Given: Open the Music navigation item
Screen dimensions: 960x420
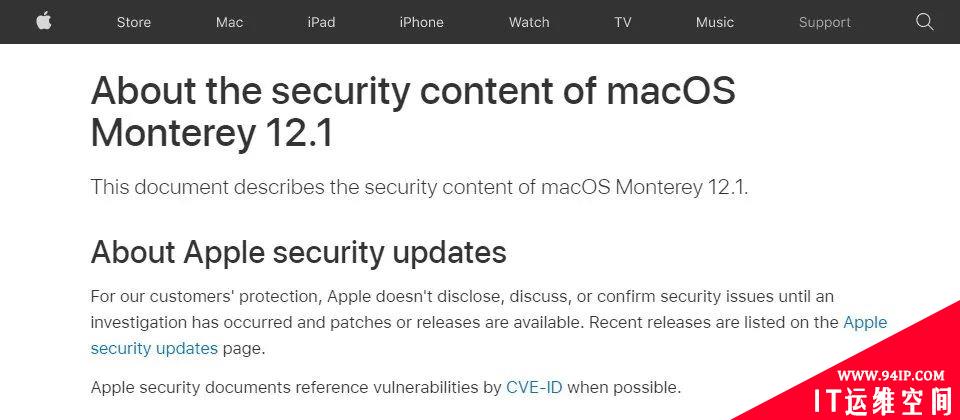Looking at the screenshot, I should tap(714, 22).
